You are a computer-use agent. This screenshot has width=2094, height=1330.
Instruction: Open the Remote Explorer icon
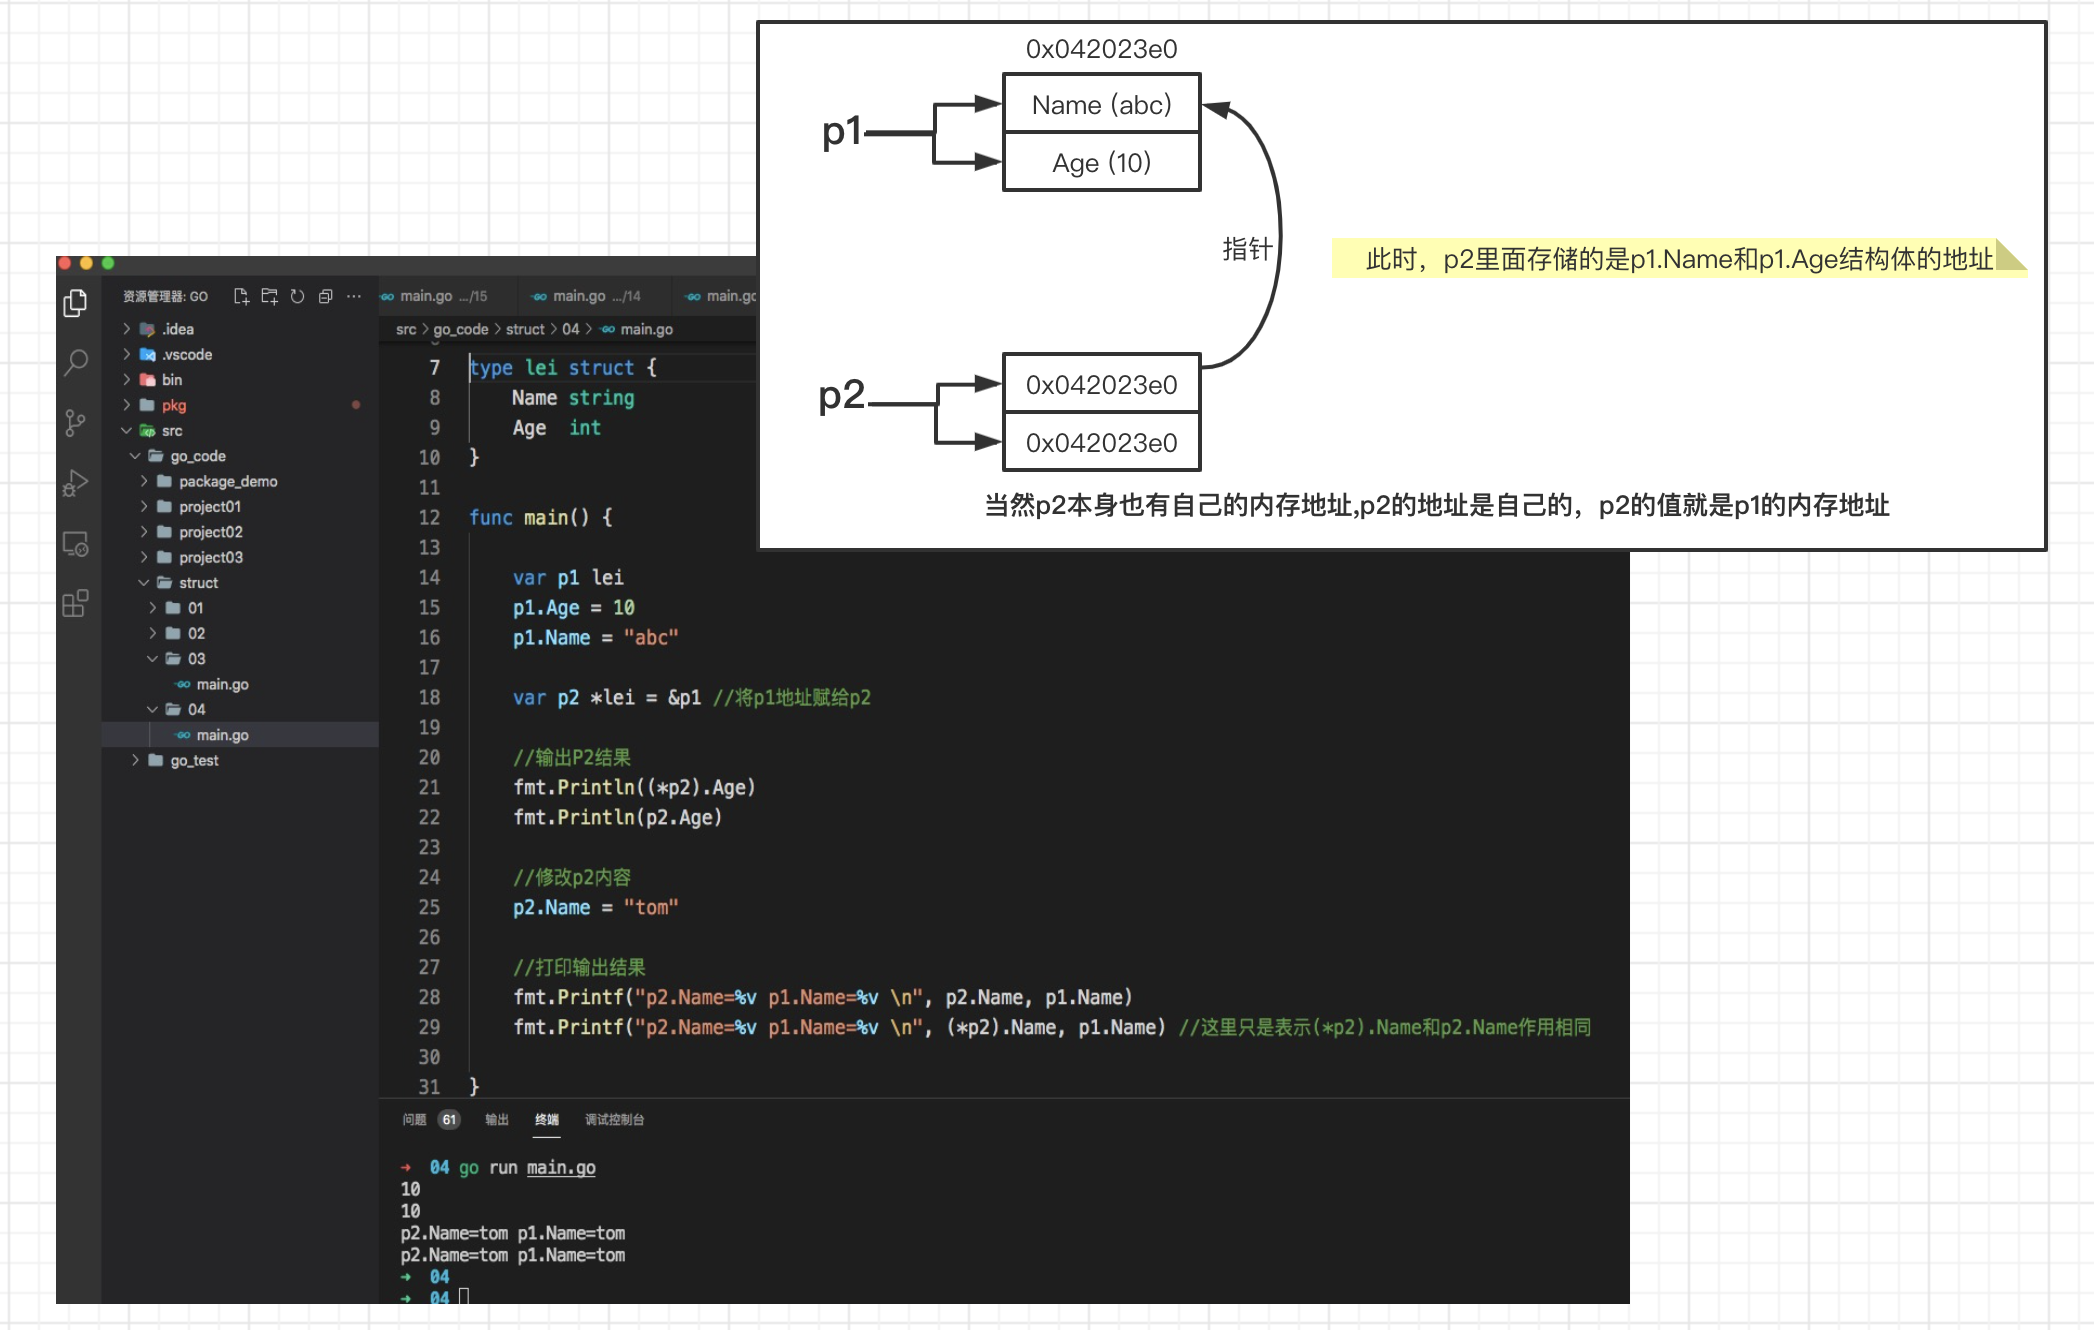(x=76, y=544)
